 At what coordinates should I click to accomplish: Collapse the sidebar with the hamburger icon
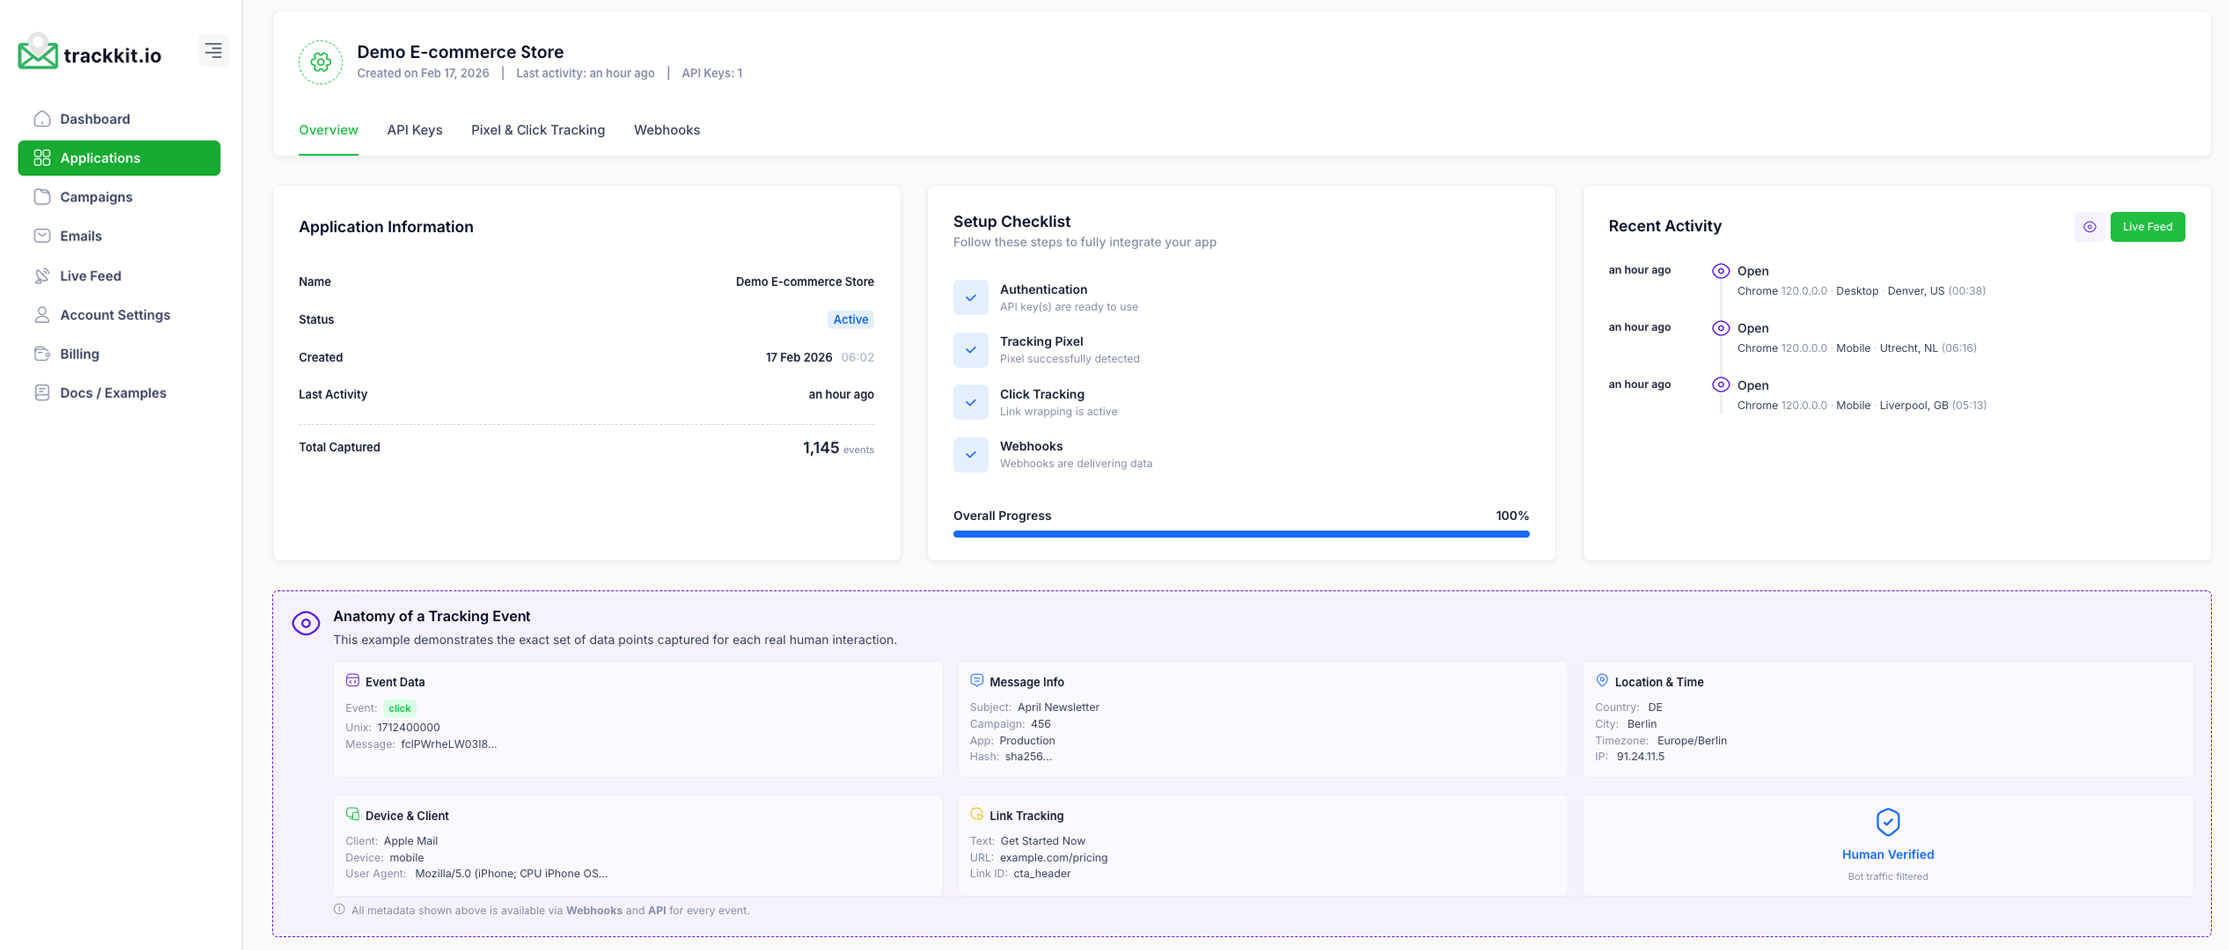click(213, 49)
